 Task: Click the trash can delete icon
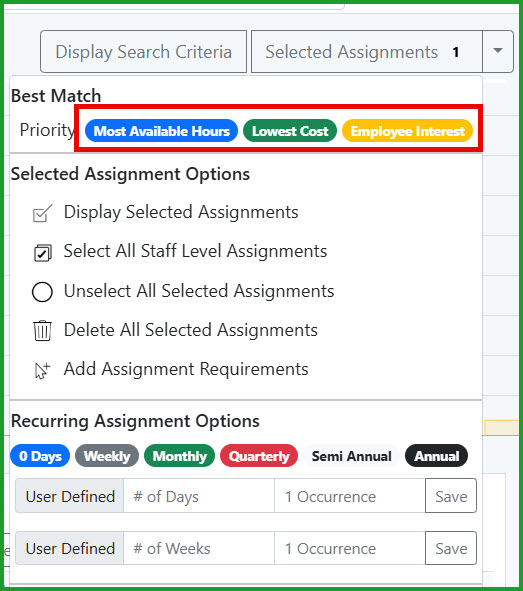point(42,331)
